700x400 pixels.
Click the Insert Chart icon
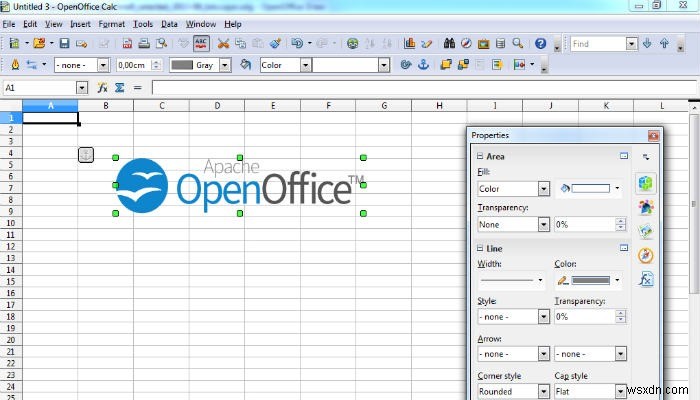409,43
